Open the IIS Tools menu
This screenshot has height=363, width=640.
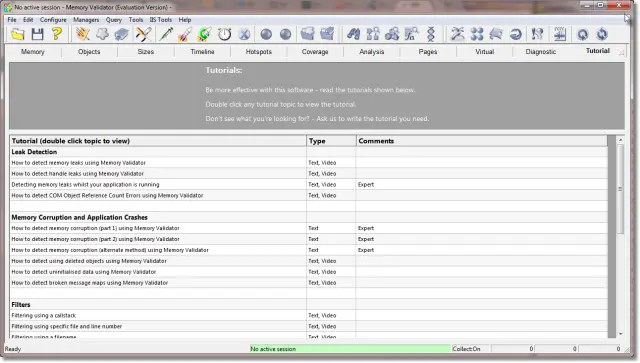click(160, 20)
